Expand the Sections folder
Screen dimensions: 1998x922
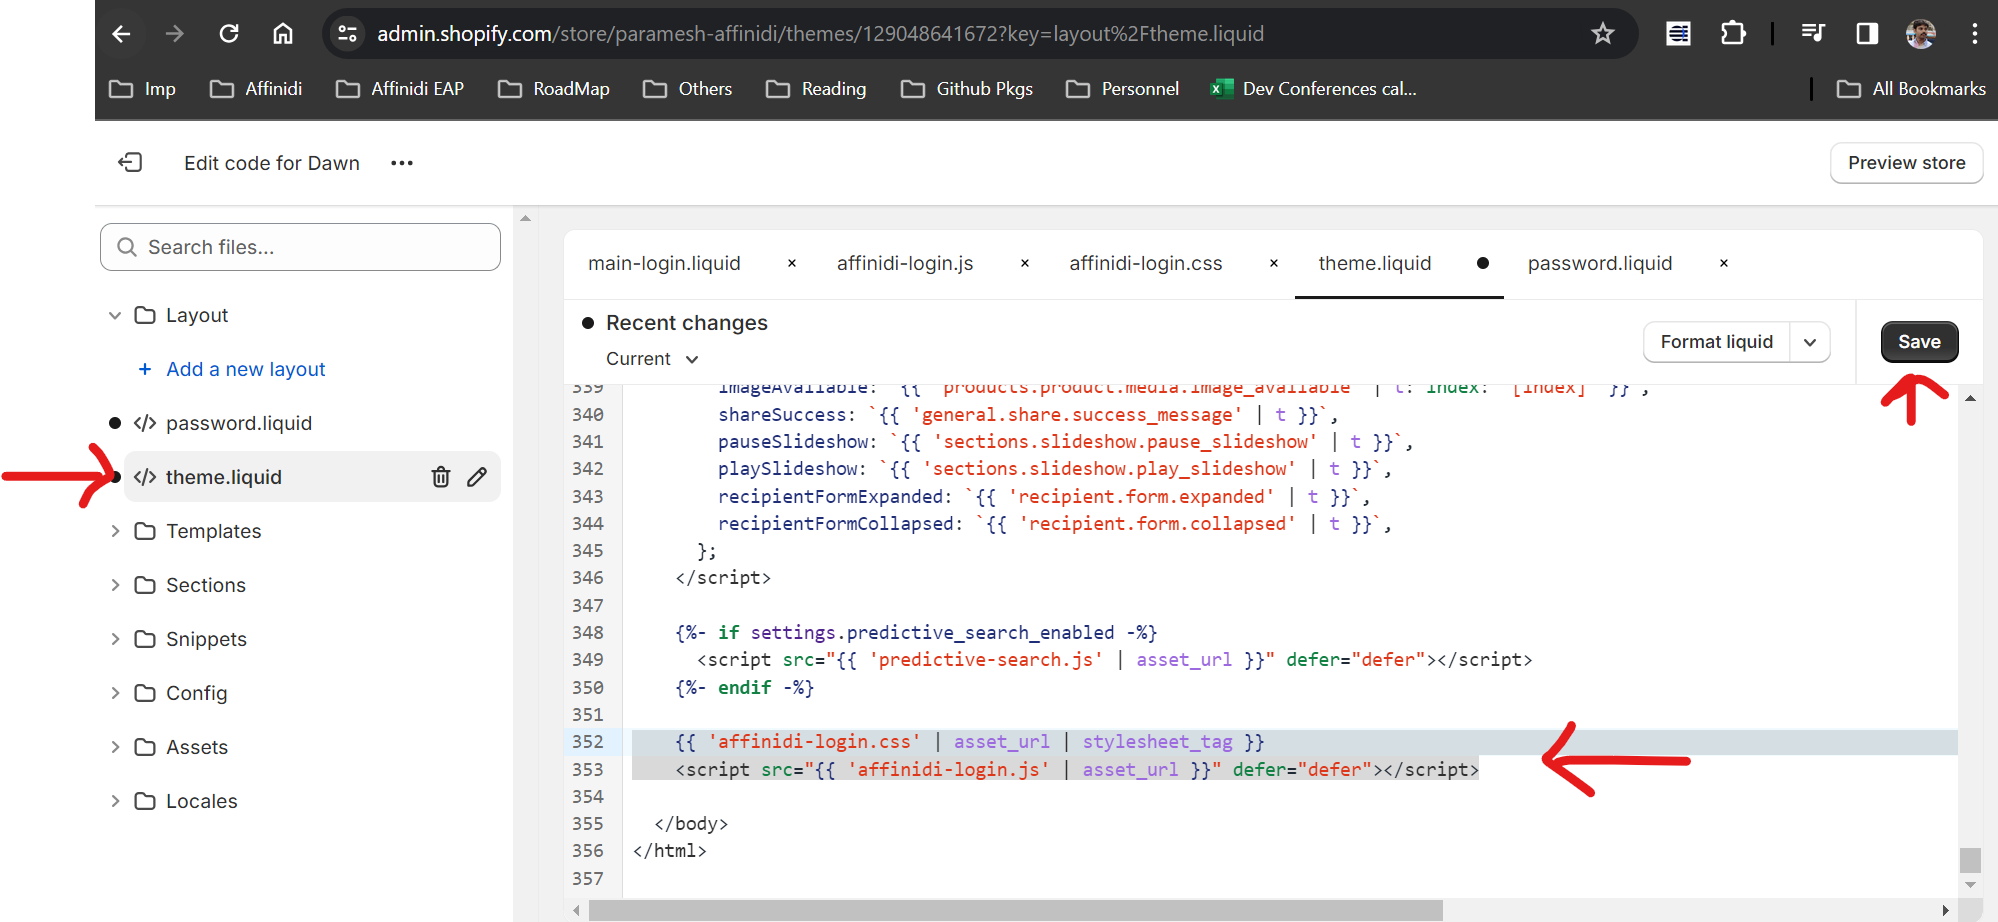pyautogui.click(x=115, y=585)
